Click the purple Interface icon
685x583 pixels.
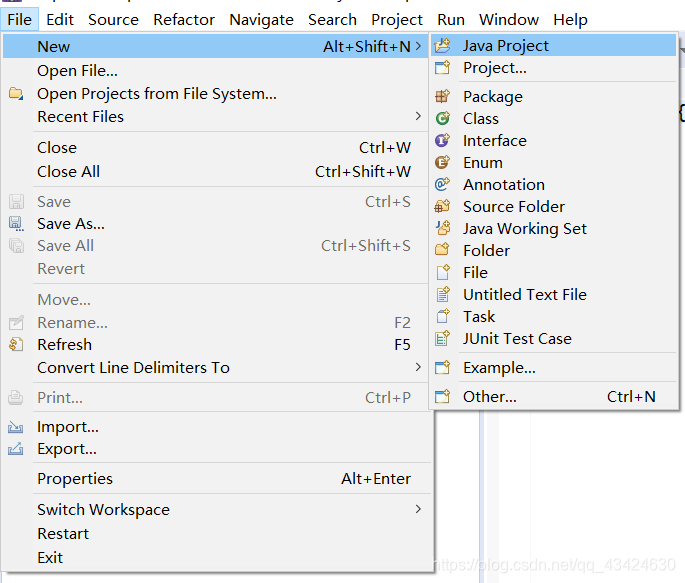pos(443,140)
